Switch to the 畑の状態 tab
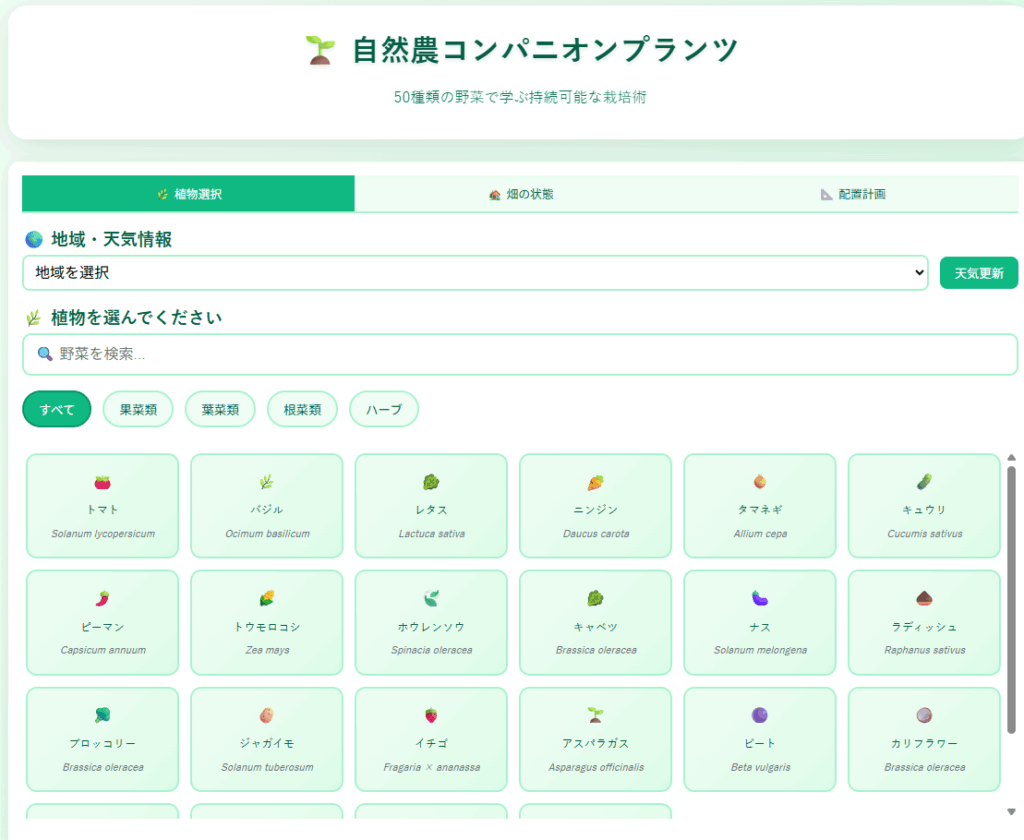 pyautogui.click(x=520, y=194)
